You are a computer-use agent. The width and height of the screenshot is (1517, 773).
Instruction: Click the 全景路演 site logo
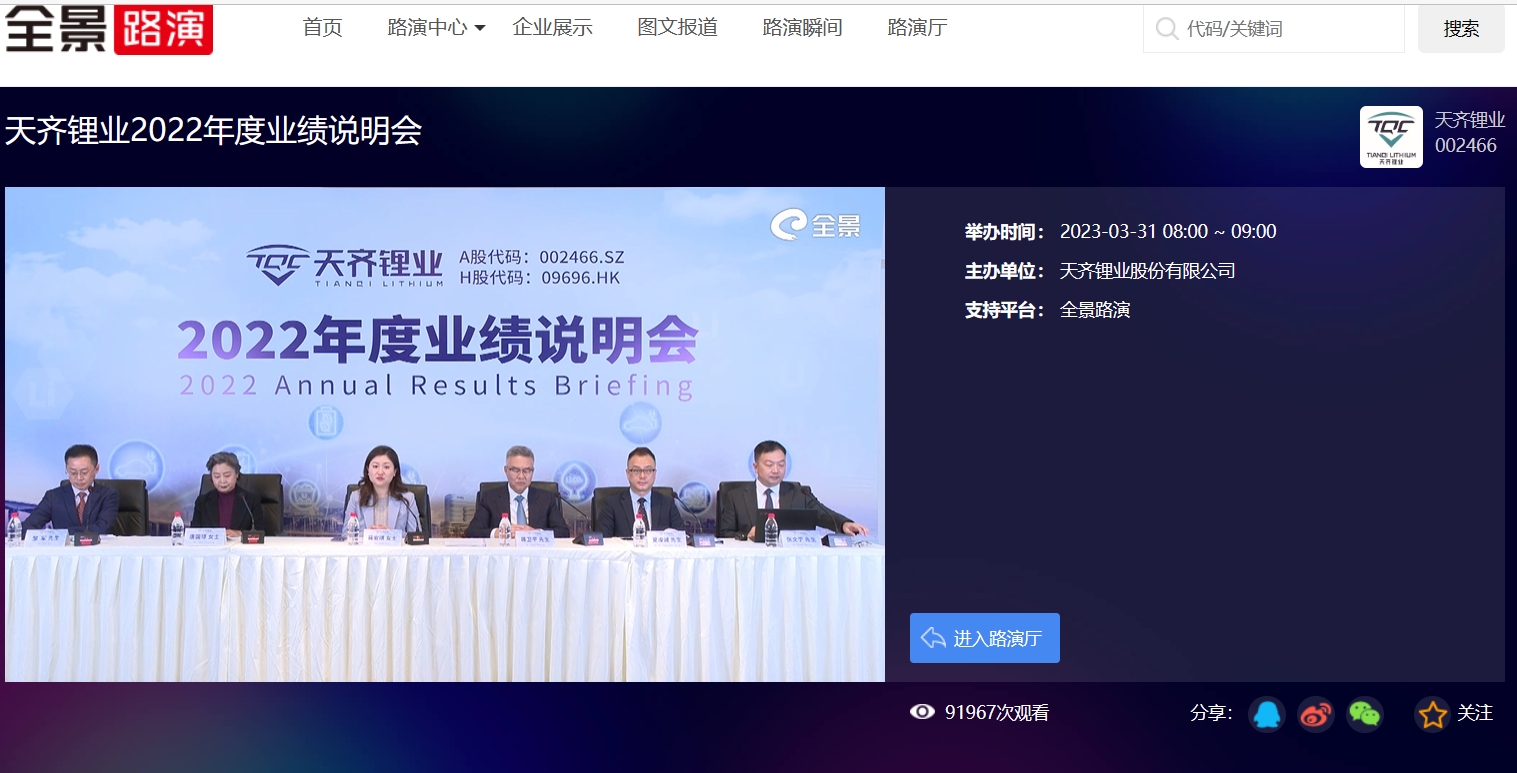pos(109,28)
